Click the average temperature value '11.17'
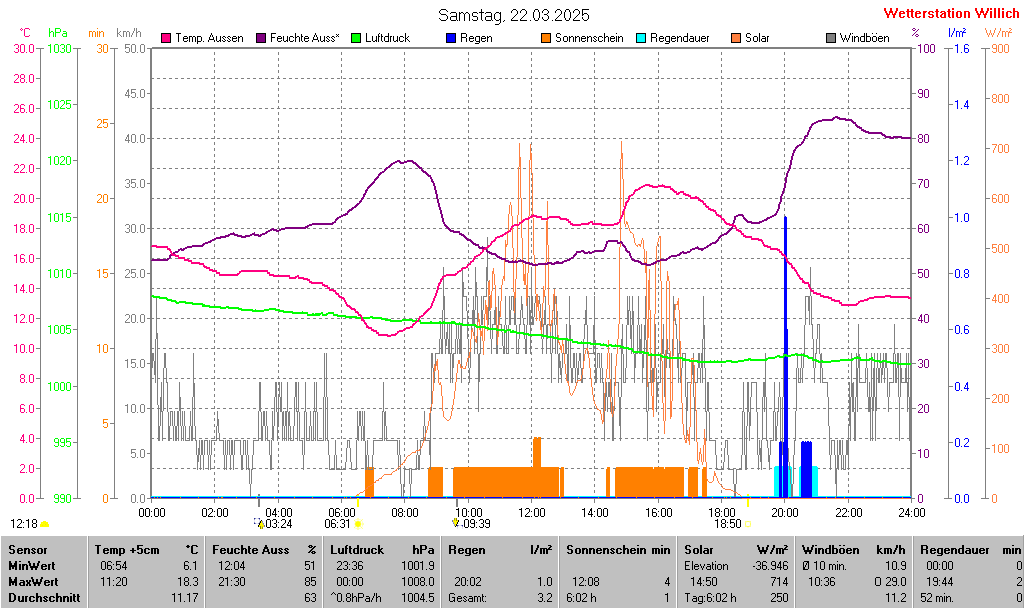This screenshot has height=608, width=1024. click(x=185, y=597)
